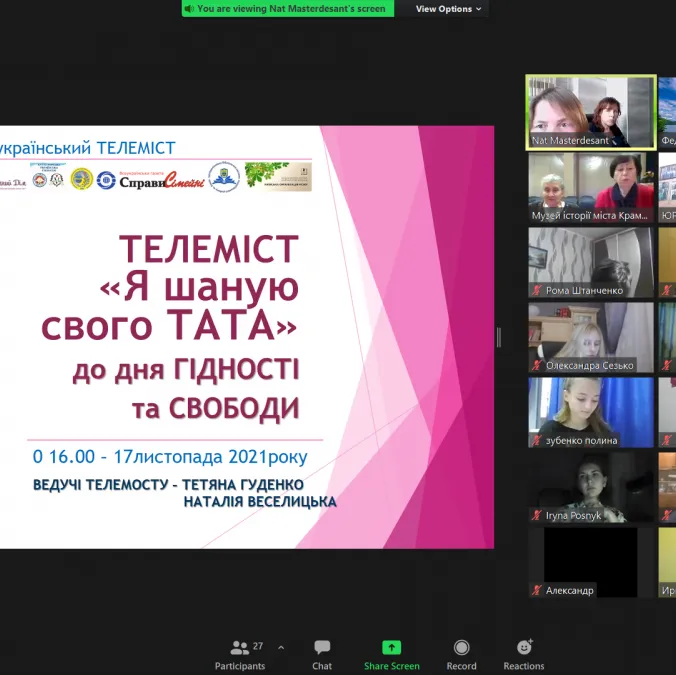Select Iryna Posnyk video thumbnail
This screenshot has width=676, height=675.
pyautogui.click(x=591, y=487)
